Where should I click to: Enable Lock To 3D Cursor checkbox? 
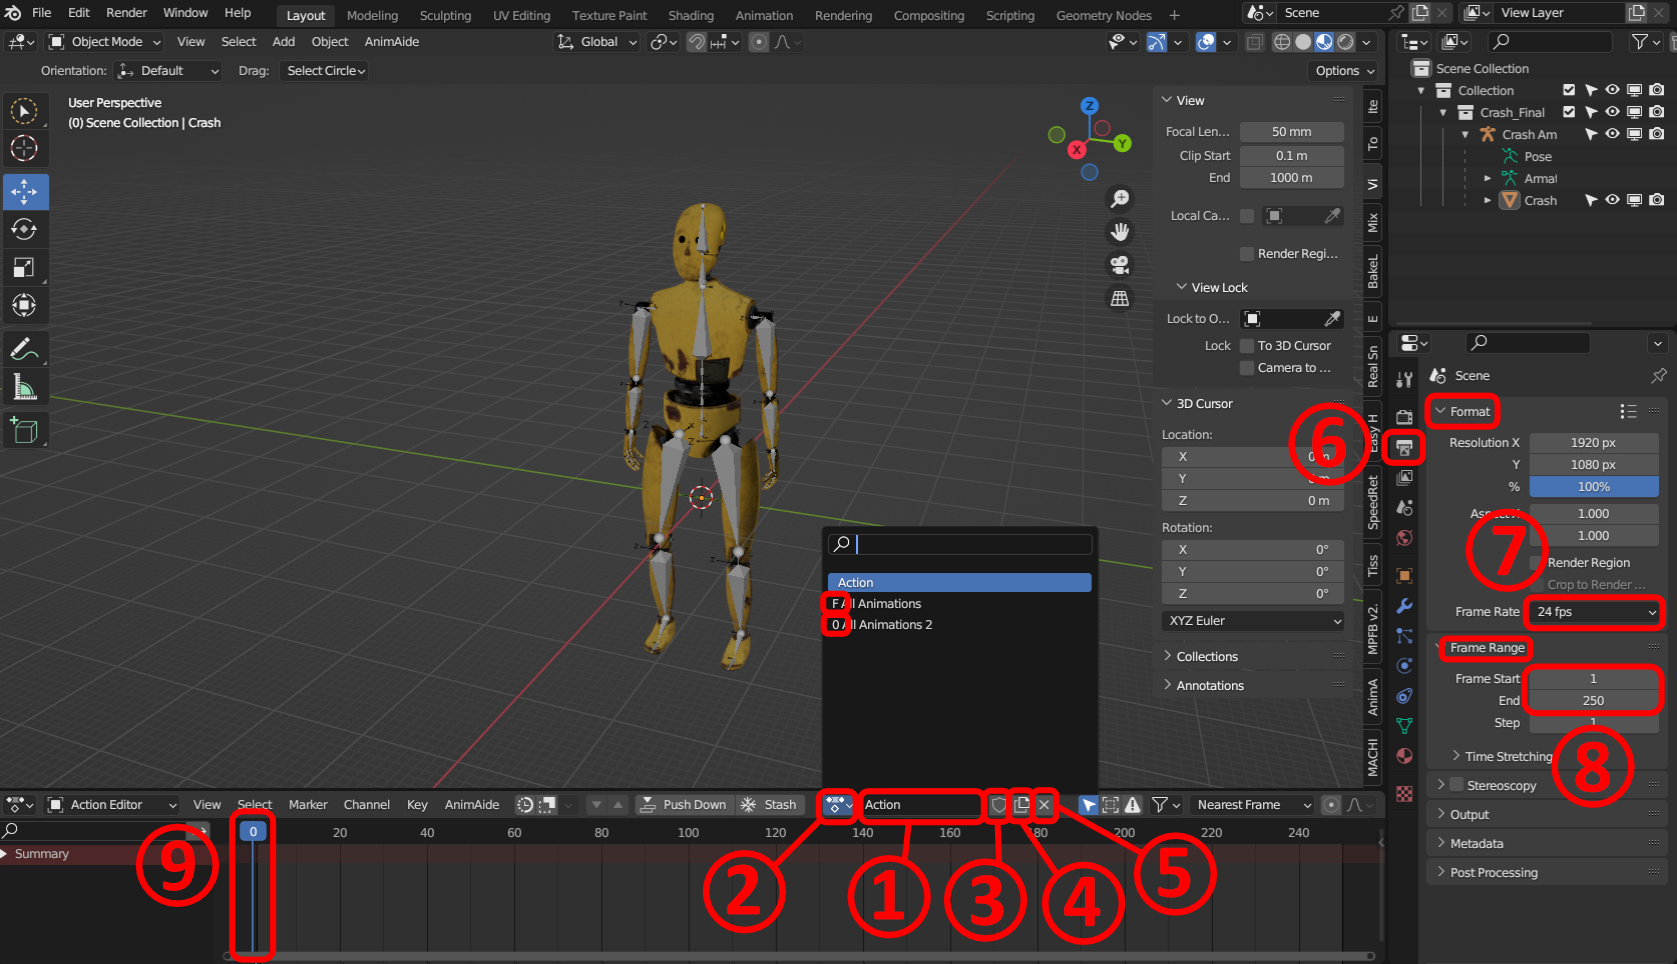click(x=1247, y=346)
